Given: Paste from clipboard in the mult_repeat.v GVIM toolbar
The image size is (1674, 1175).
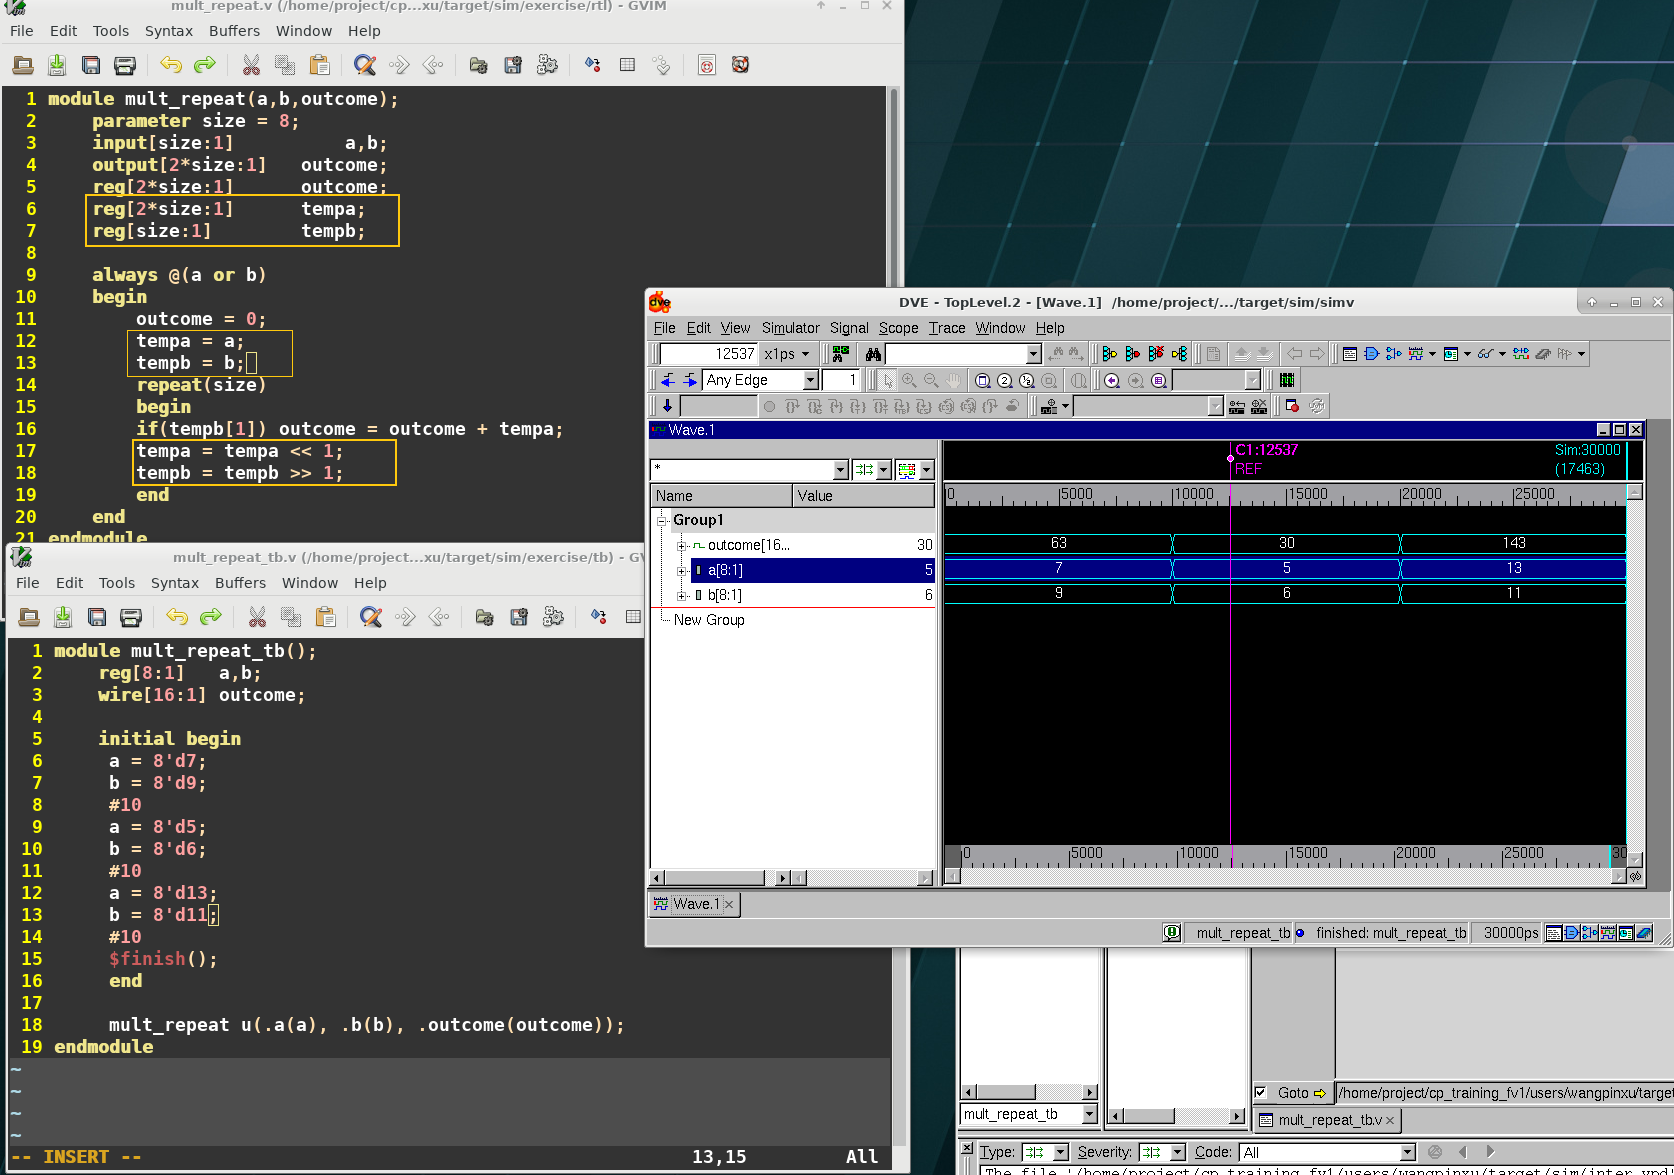Looking at the screenshot, I should pos(319,65).
